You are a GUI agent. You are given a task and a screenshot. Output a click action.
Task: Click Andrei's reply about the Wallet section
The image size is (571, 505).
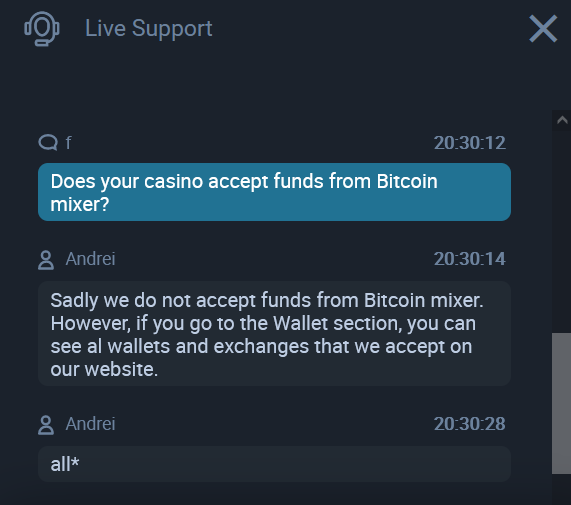(x=274, y=334)
